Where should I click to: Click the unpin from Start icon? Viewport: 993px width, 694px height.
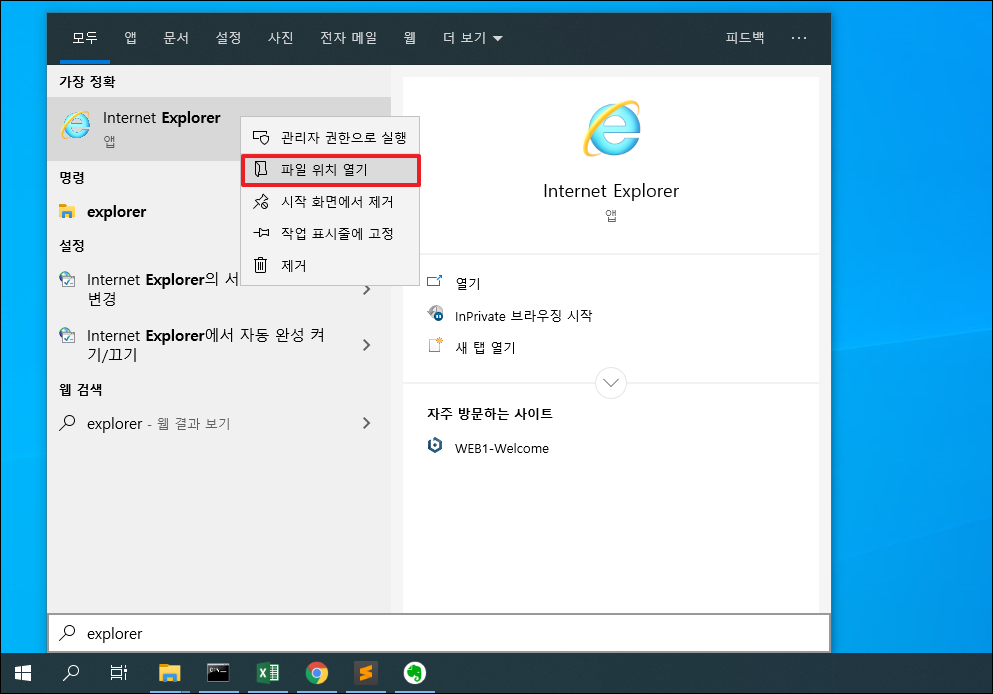point(261,201)
